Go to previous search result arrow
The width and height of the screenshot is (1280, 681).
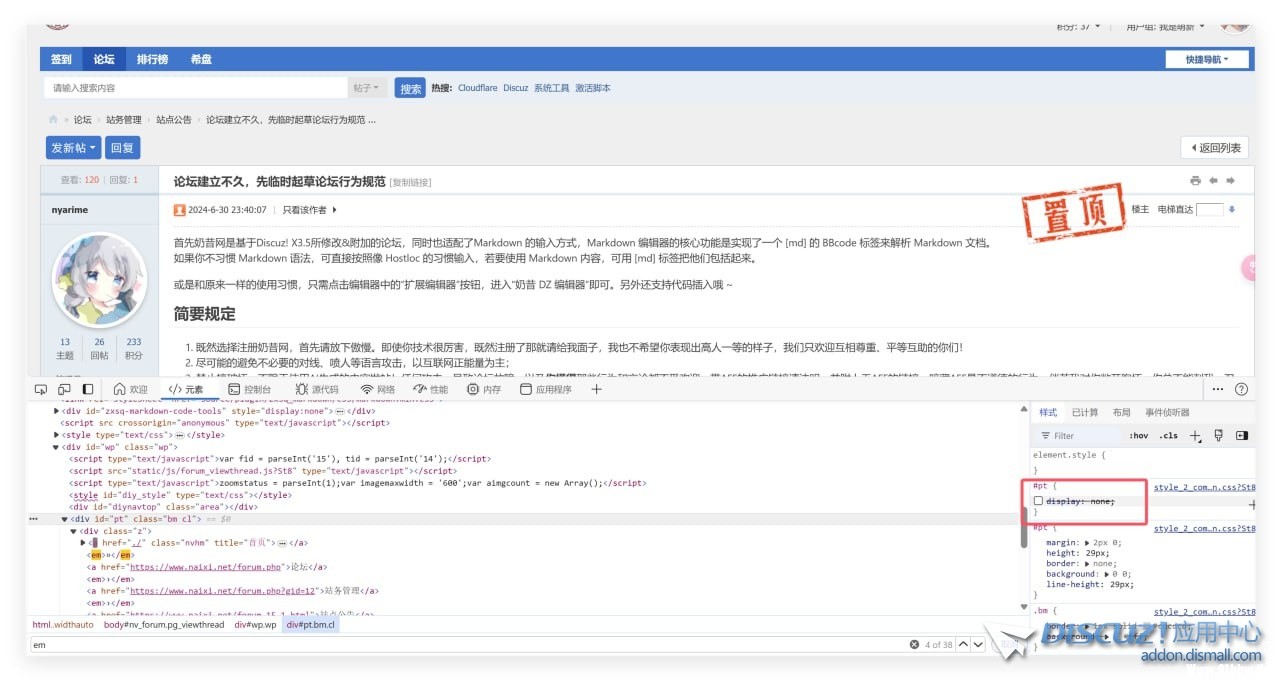coord(964,645)
